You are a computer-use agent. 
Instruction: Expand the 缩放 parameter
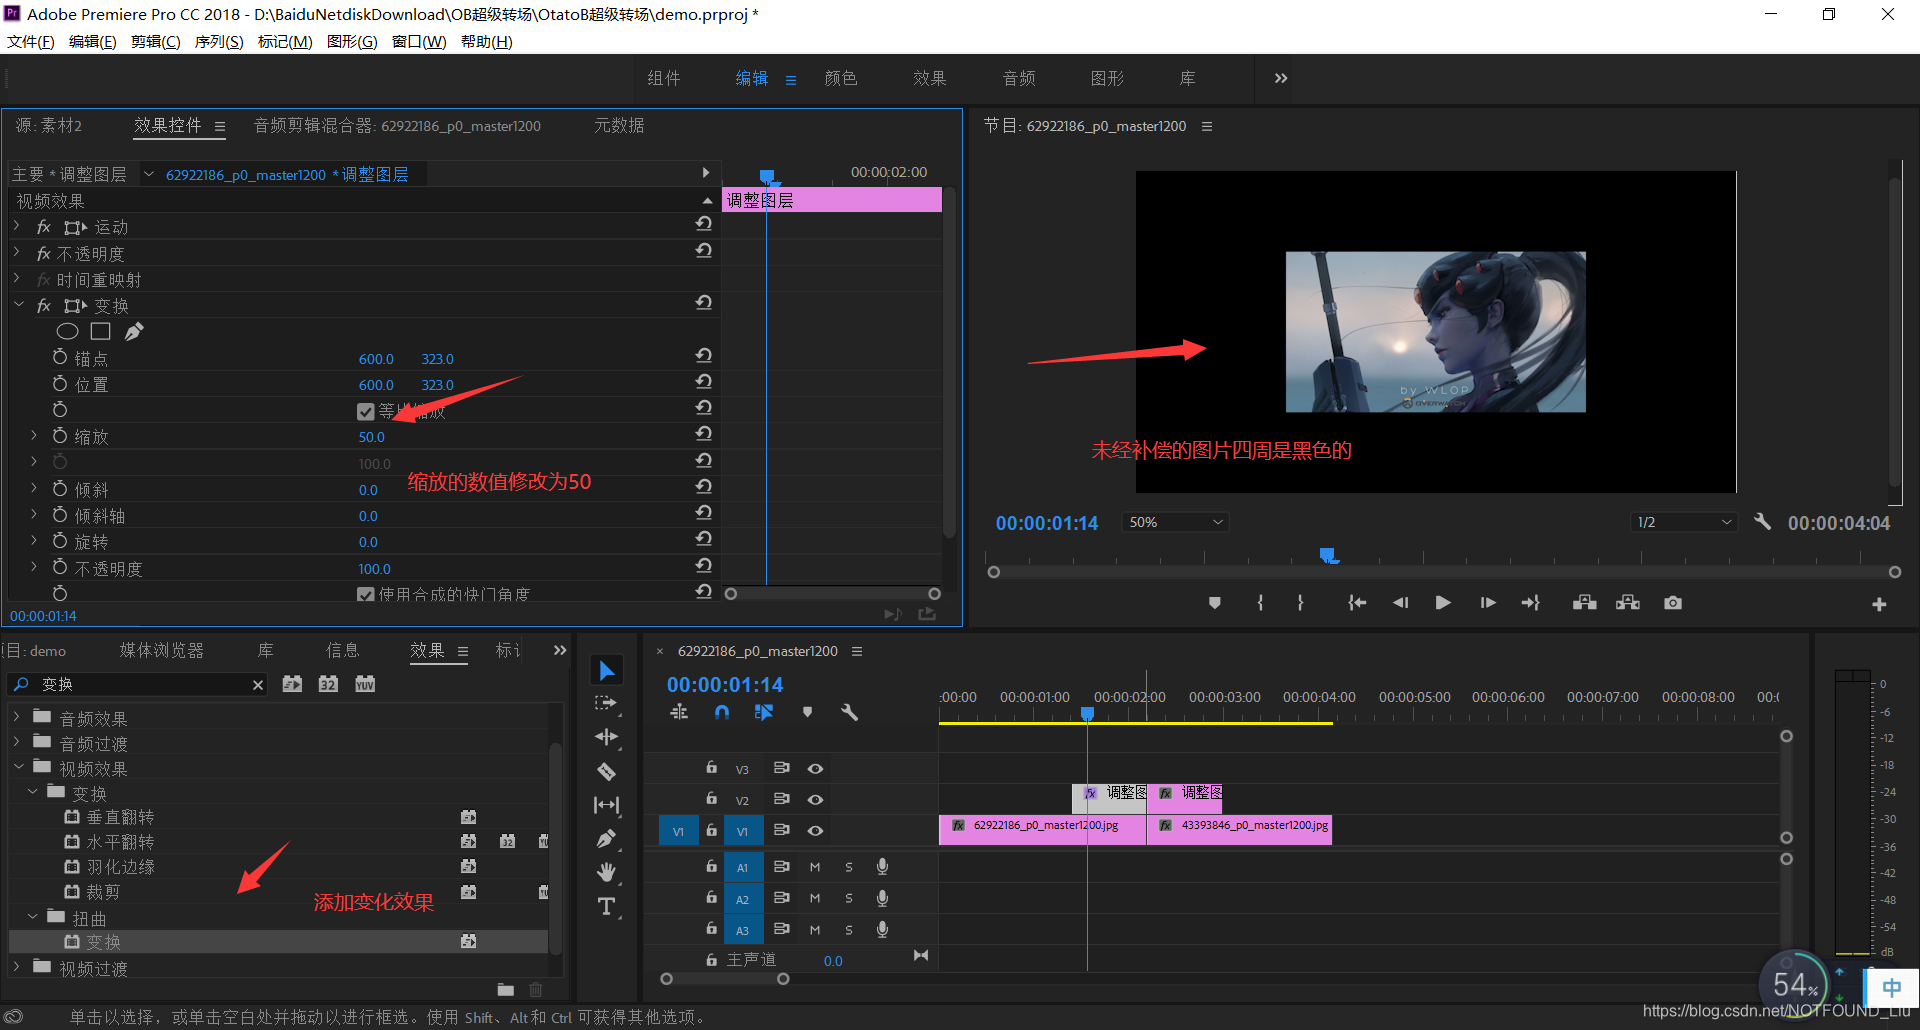[x=33, y=436]
